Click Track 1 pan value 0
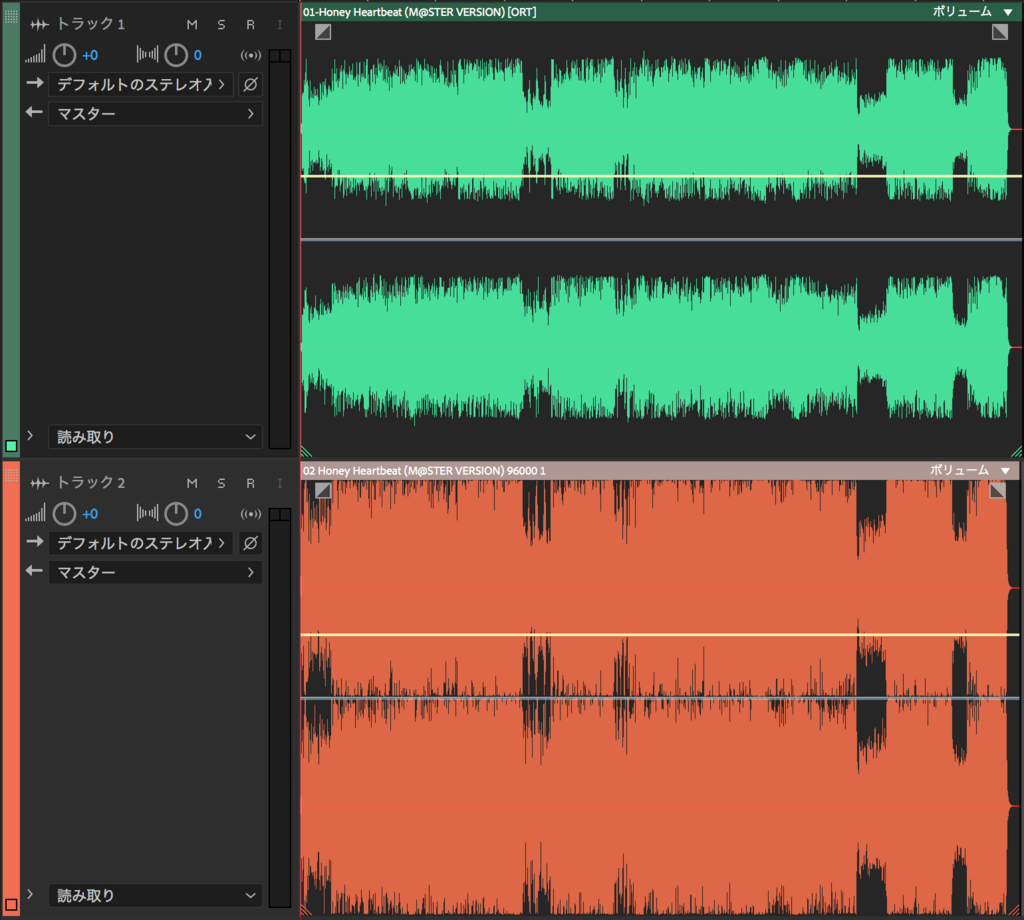 coord(198,56)
